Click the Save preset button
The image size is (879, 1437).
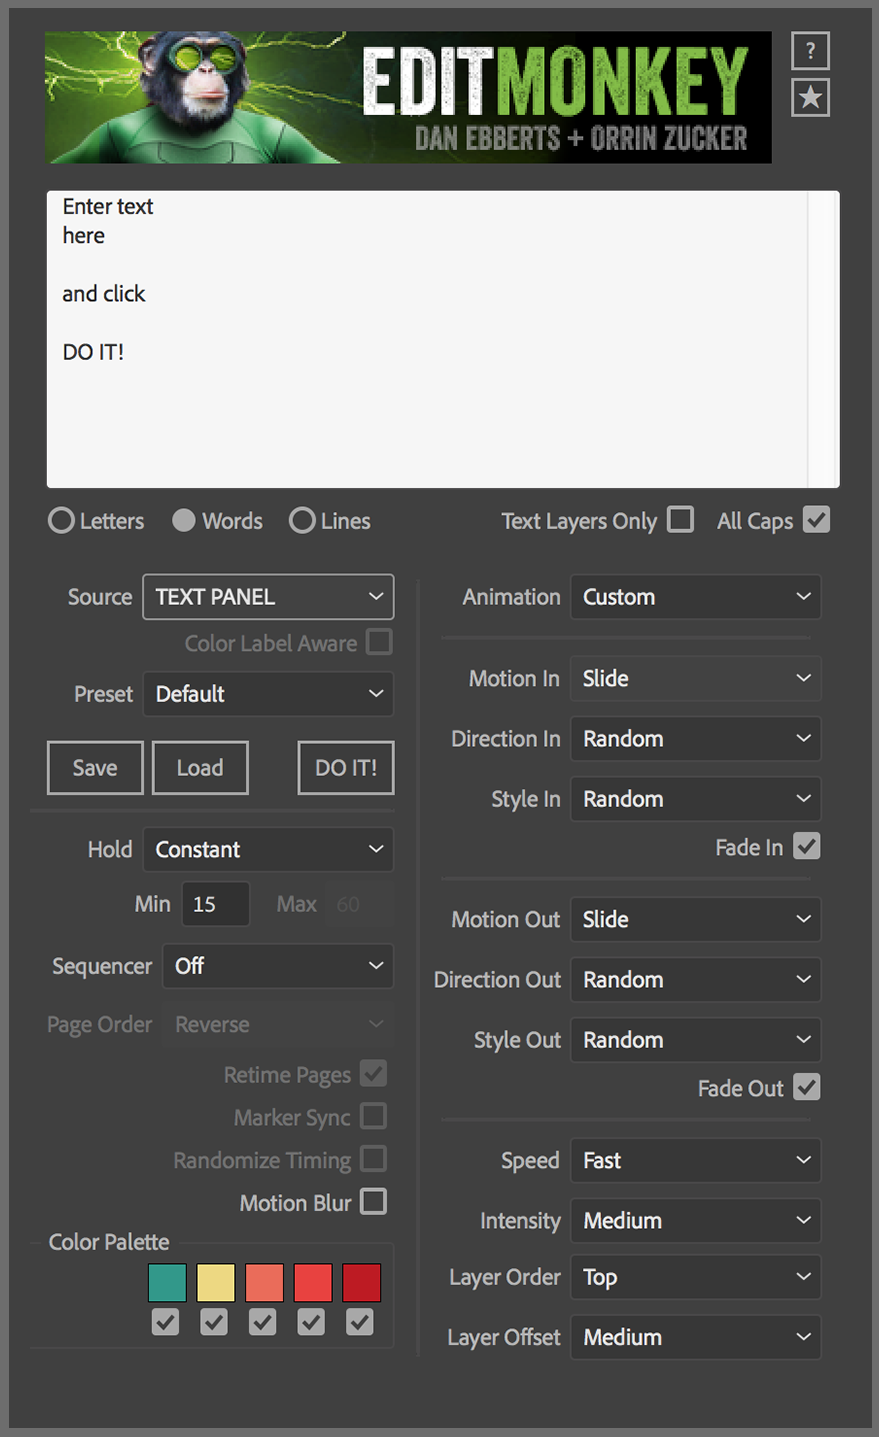pyautogui.click(x=94, y=767)
